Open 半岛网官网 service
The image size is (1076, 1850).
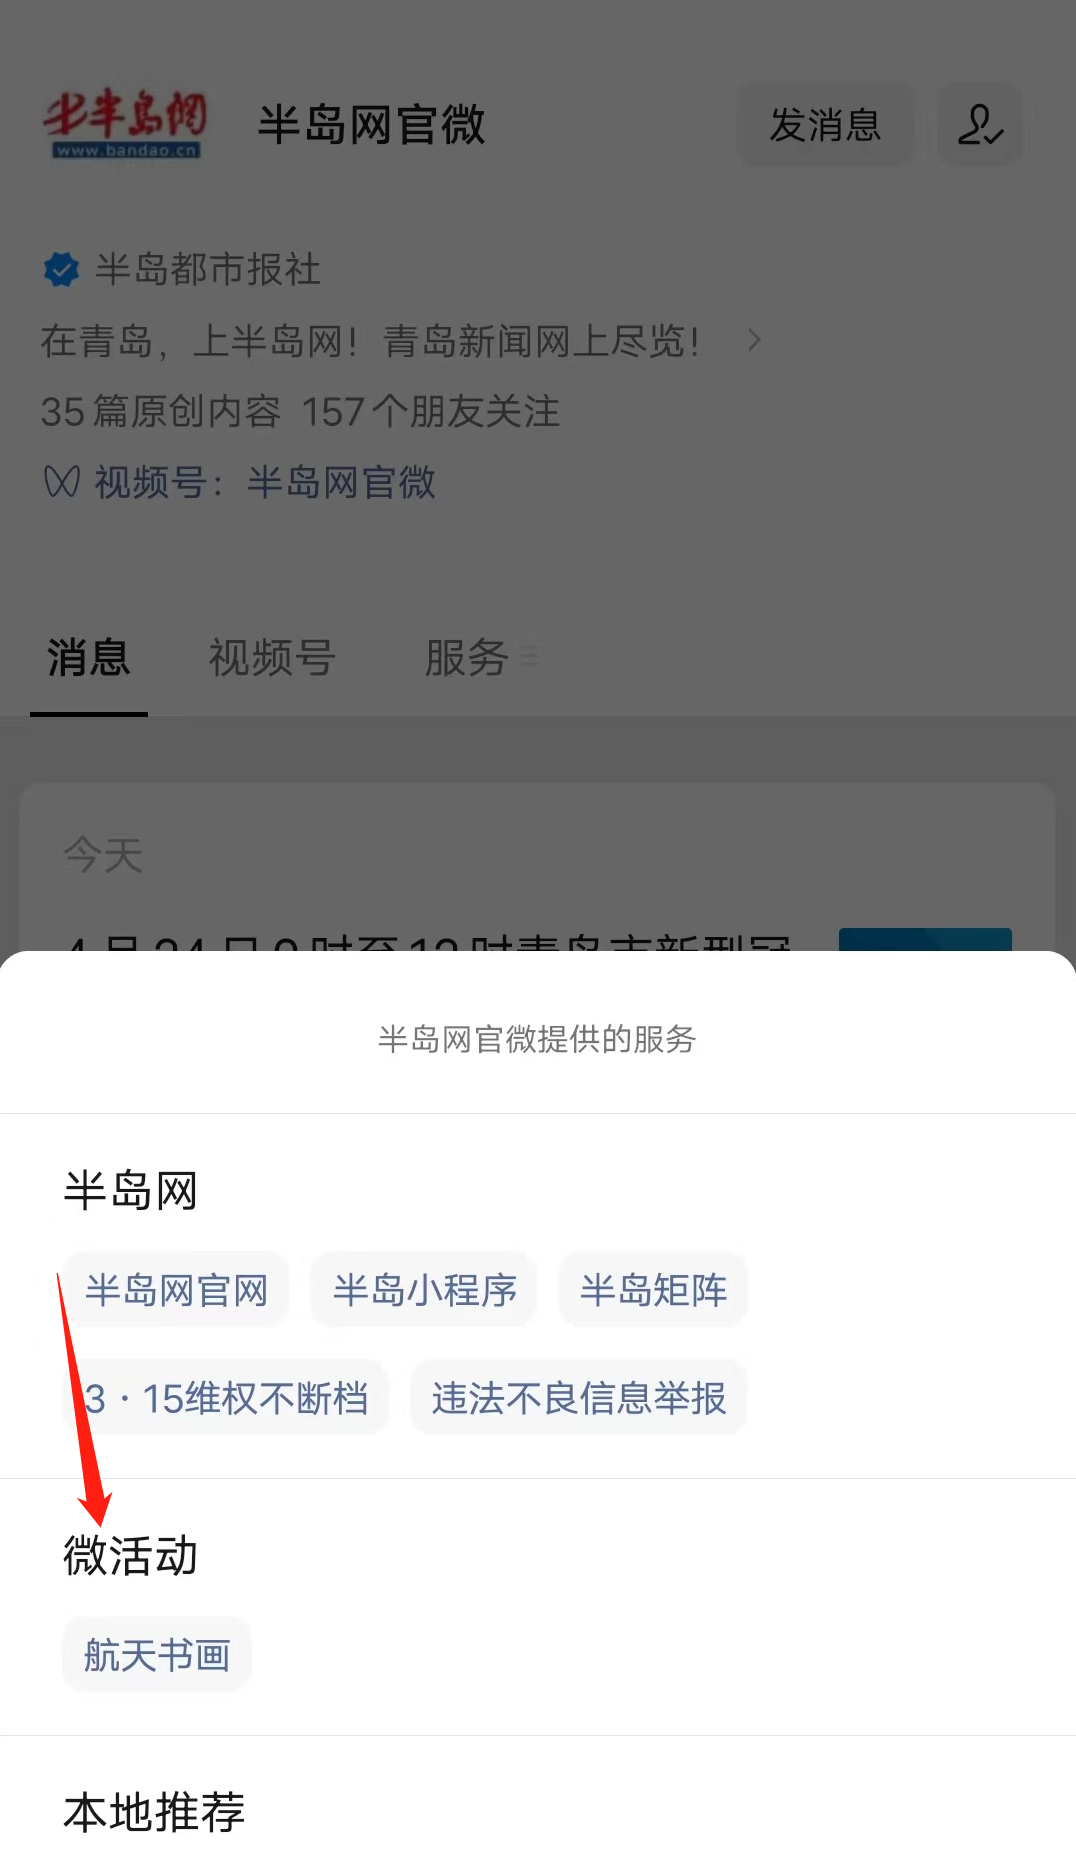[176, 1290]
